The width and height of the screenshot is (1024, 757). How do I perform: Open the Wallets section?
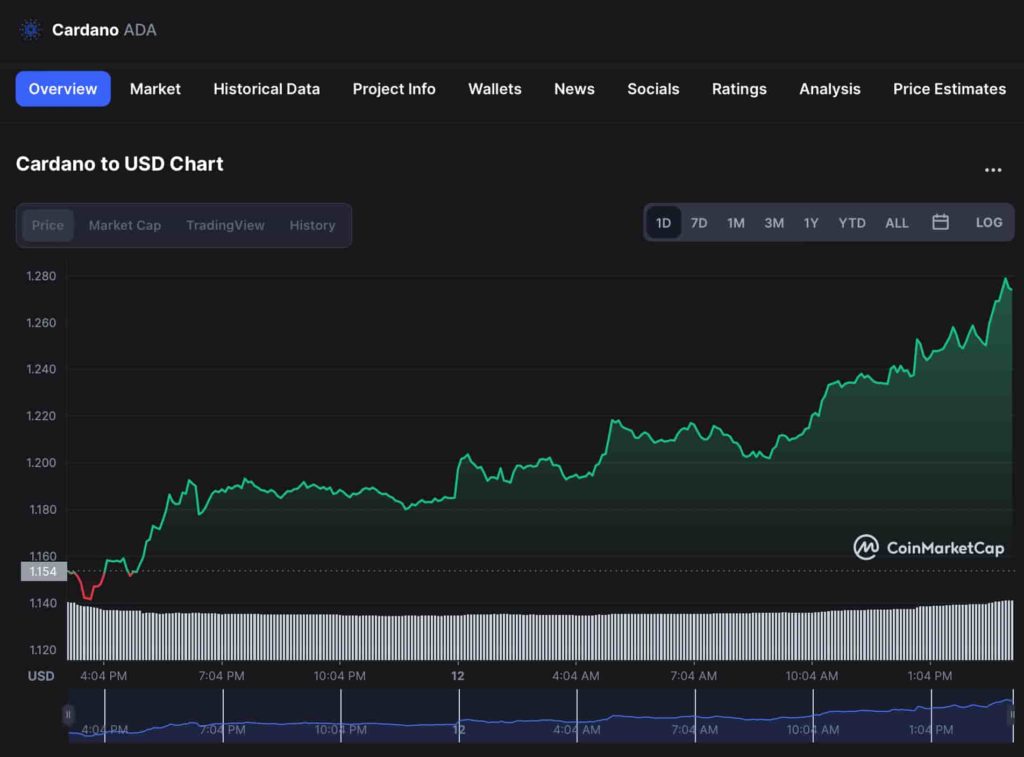pyautogui.click(x=494, y=89)
